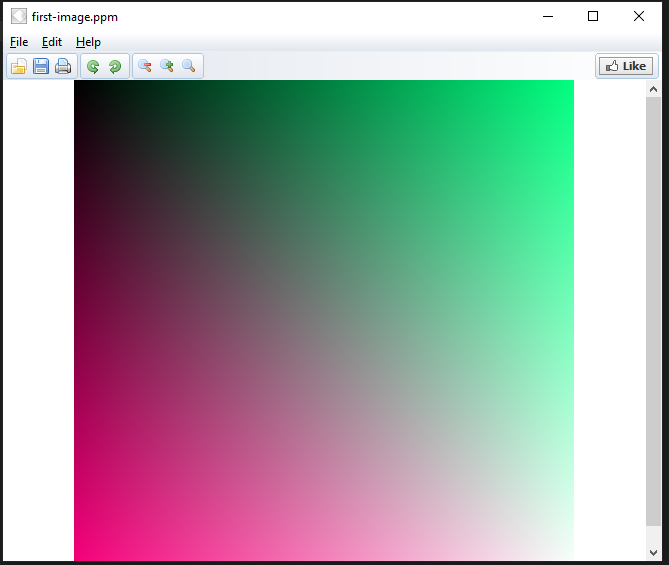Click the scrollbar up arrow

(x=654, y=89)
